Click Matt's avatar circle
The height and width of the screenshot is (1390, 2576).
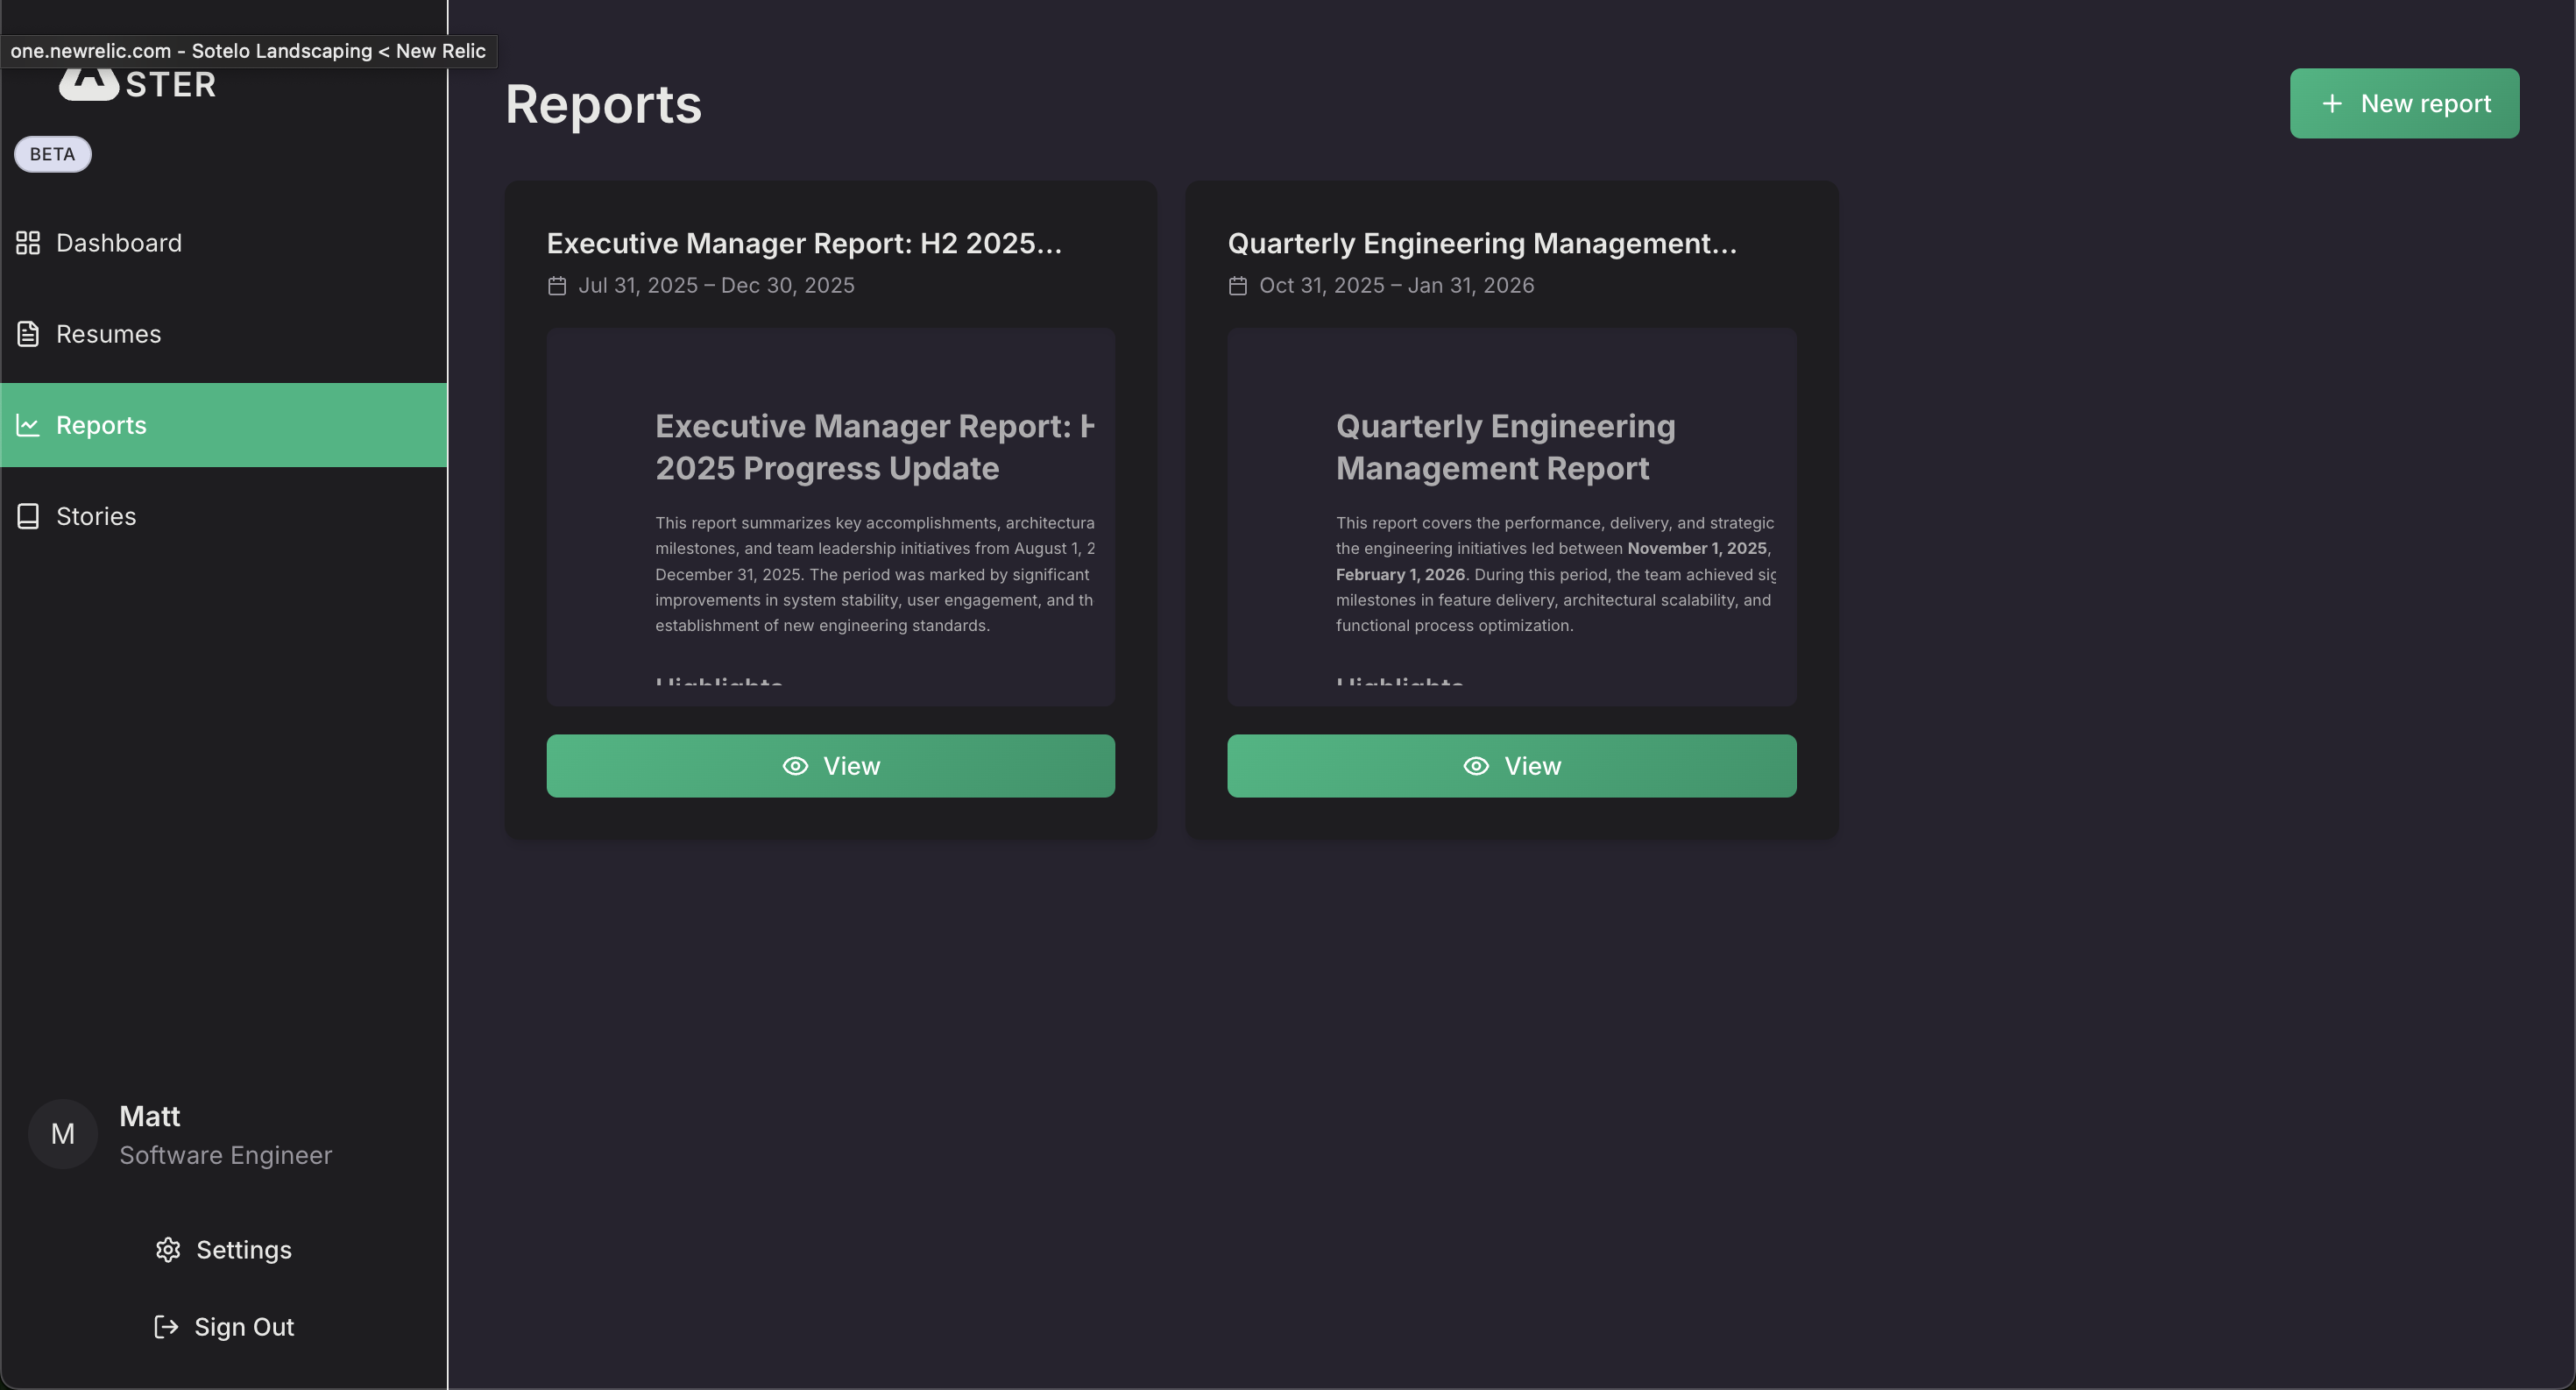(63, 1134)
